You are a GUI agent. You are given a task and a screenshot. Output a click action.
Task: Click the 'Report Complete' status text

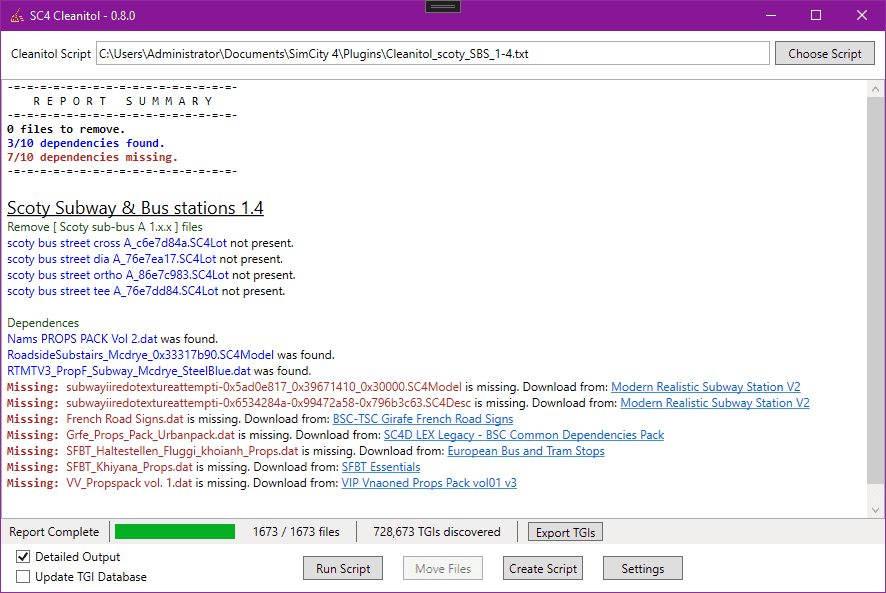(x=54, y=532)
